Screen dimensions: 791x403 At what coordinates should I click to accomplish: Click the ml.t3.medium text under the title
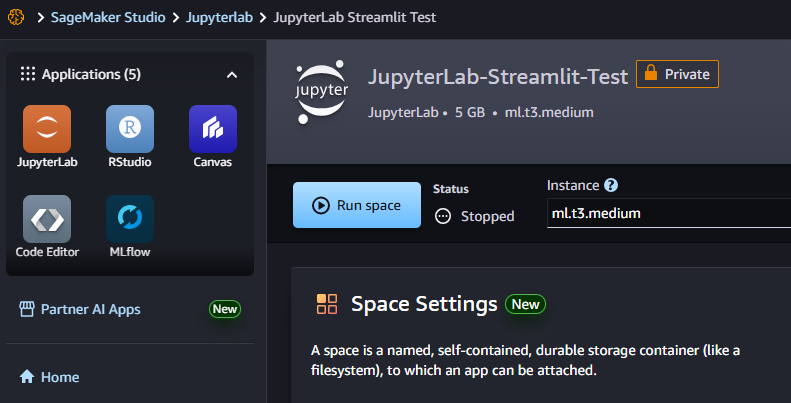pos(549,112)
